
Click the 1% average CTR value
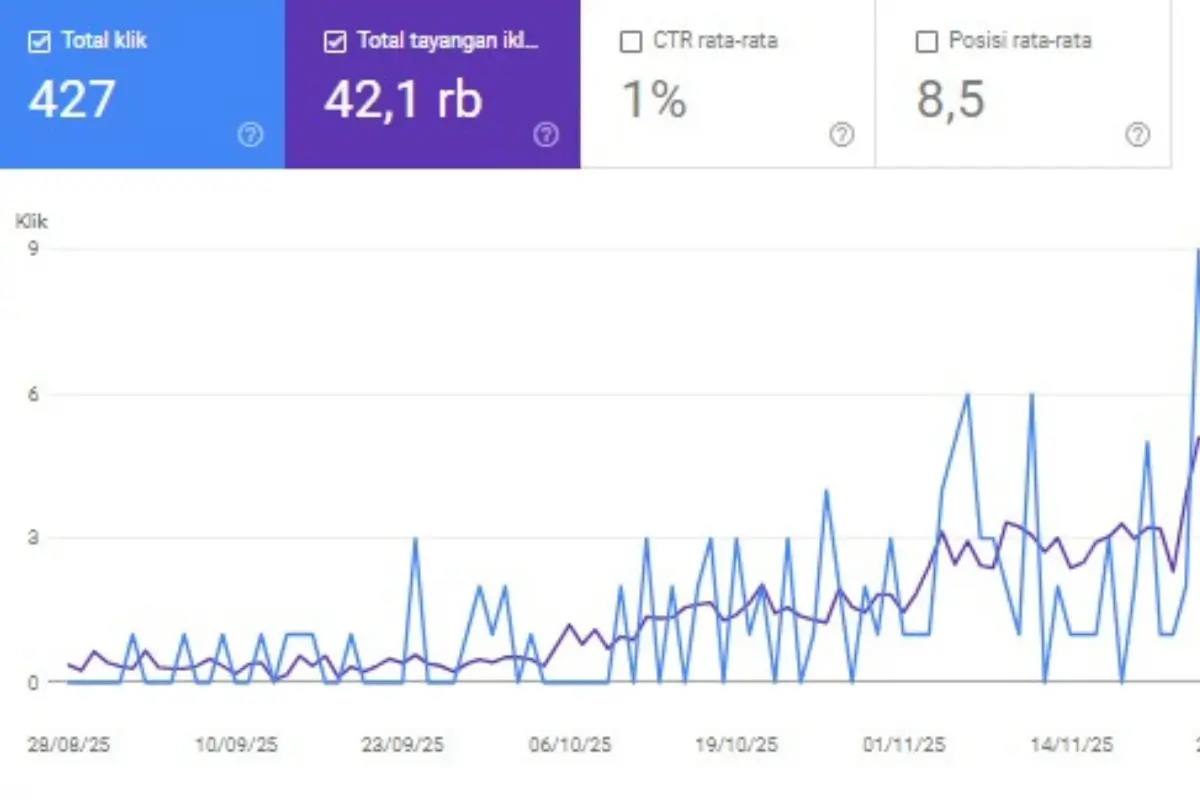click(654, 99)
